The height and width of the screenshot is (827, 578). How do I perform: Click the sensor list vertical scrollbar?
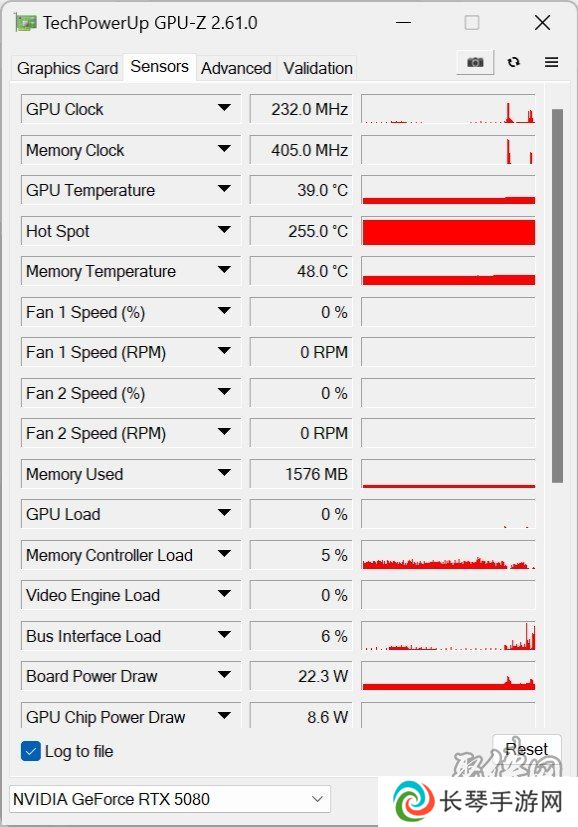tap(557, 295)
